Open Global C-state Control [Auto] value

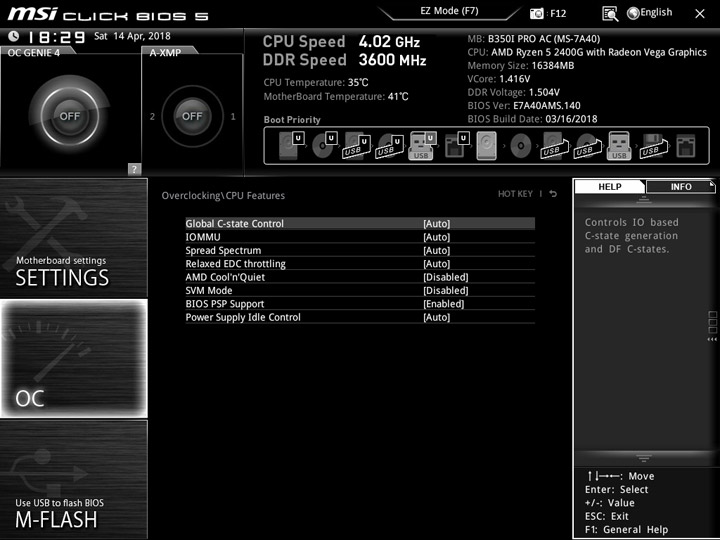436,224
